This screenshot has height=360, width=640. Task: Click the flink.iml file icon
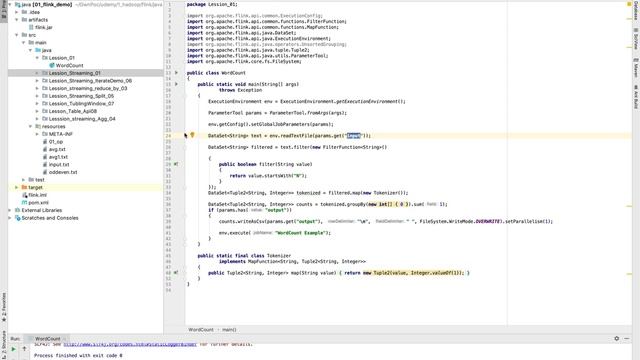pyautogui.click(x=24, y=195)
